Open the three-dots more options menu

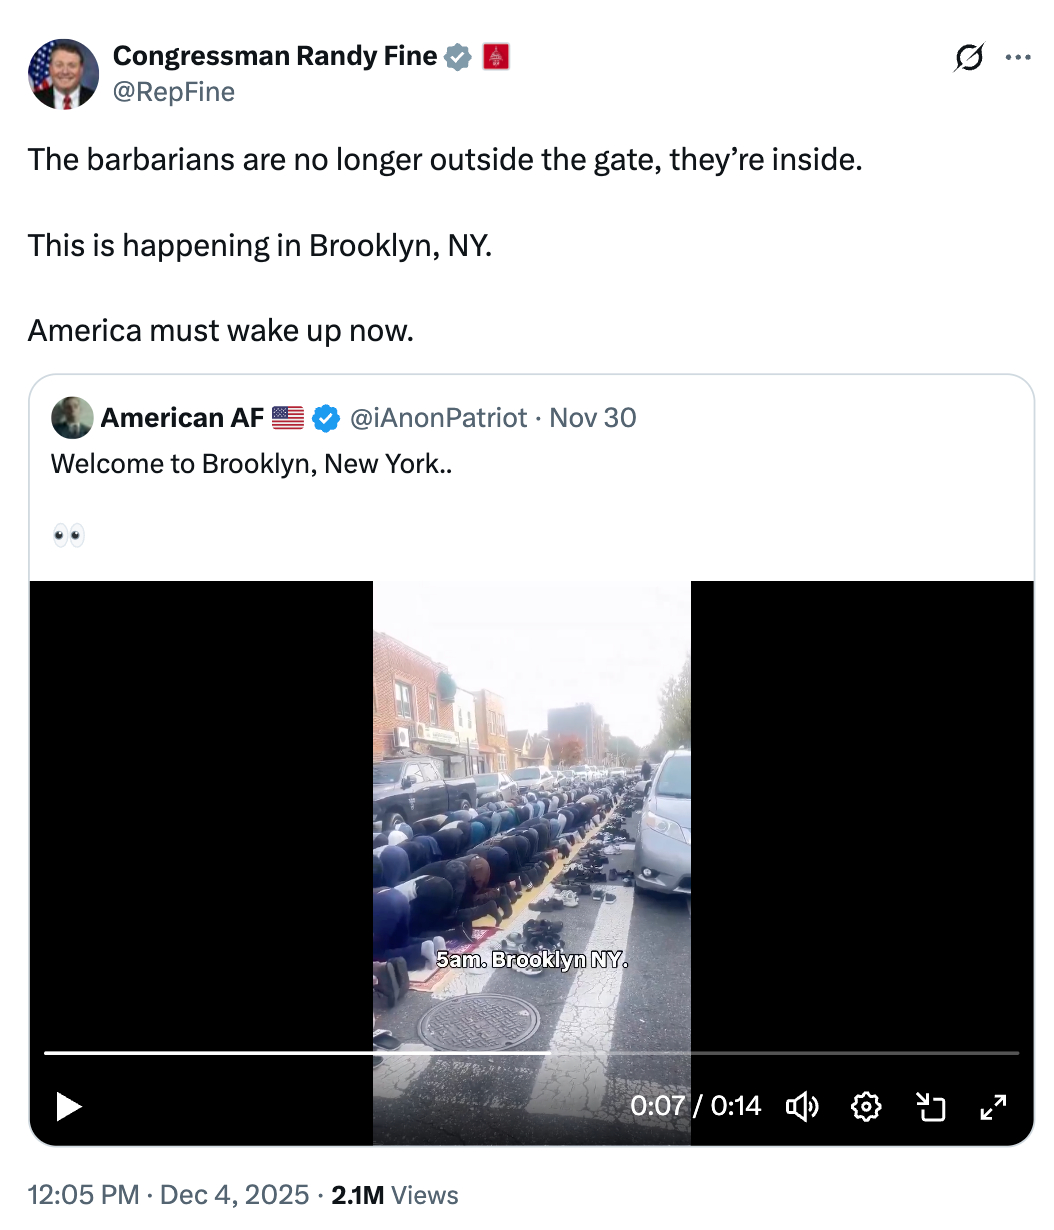tap(1018, 58)
